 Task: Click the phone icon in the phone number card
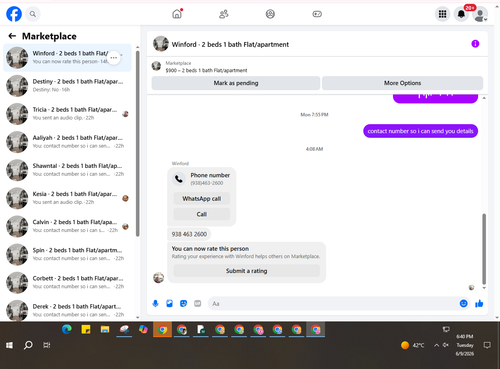pos(179,179)
